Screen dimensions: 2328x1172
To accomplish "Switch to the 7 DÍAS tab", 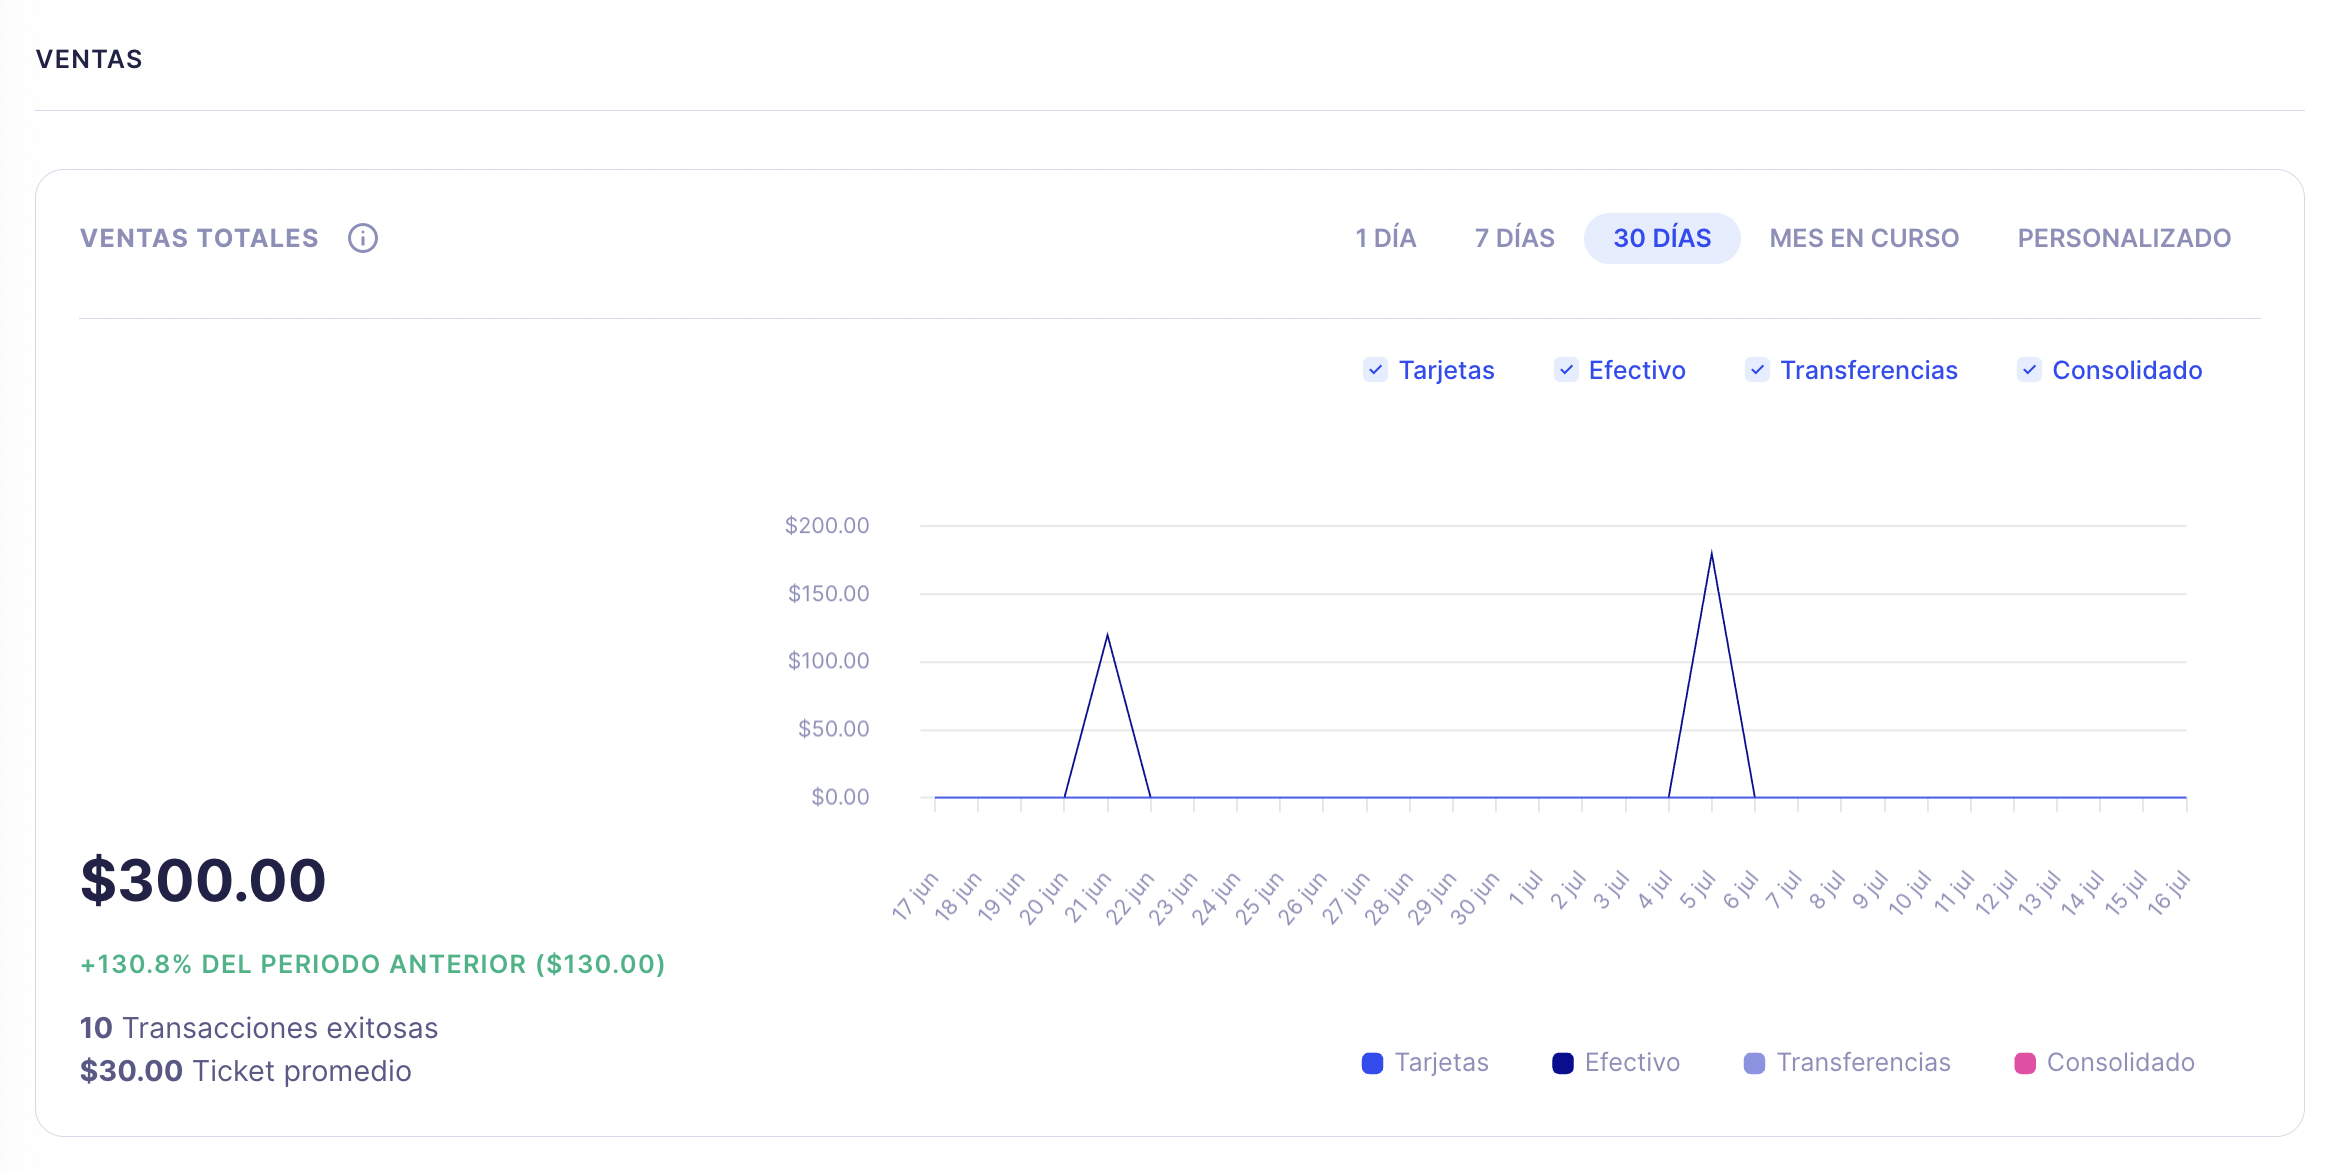I will click(x=1514, y=238).
